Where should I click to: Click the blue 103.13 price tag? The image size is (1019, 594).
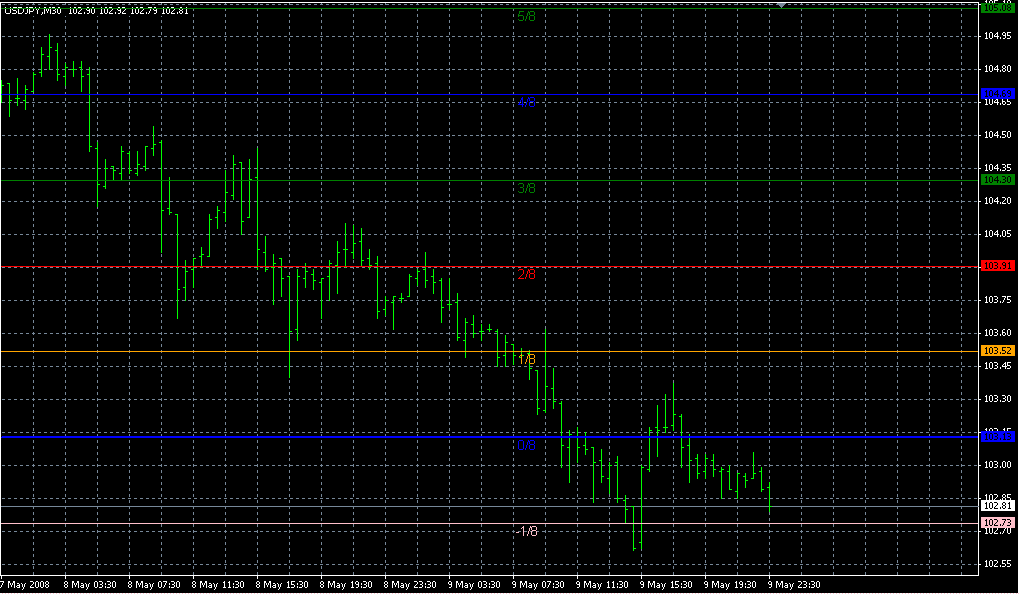pyautogui.click(x=998, y=436)
